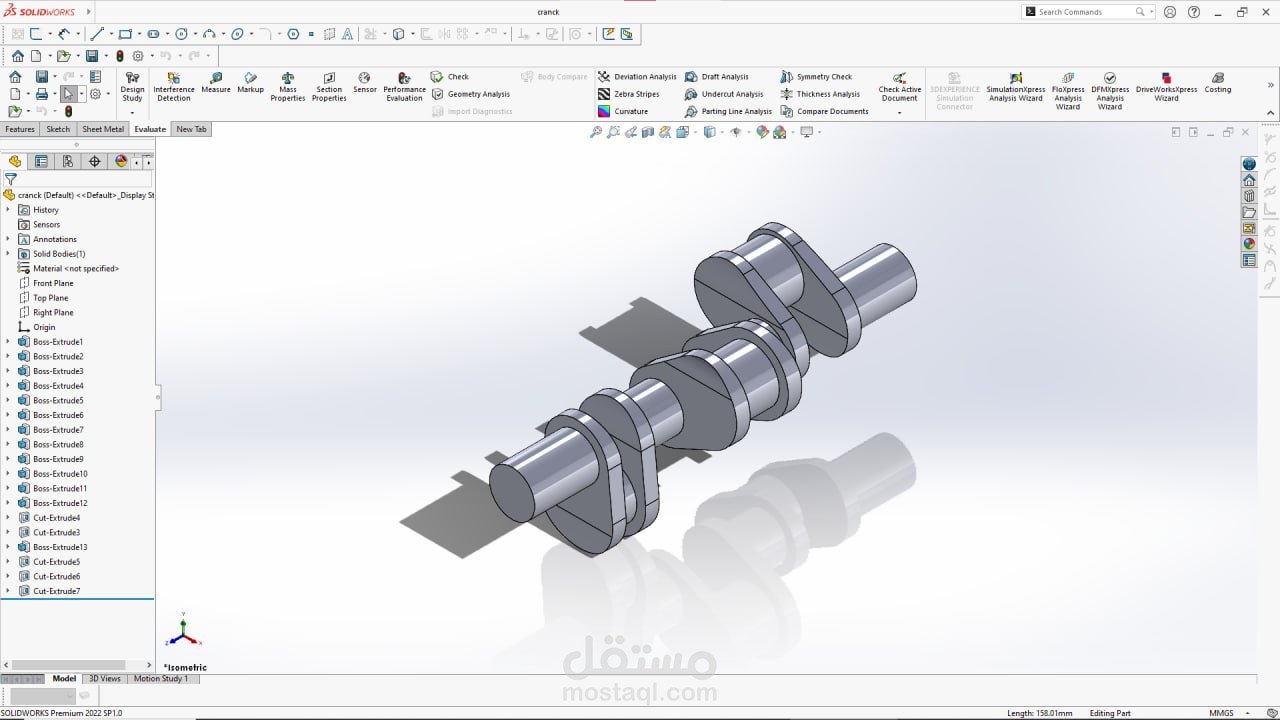Open the Design Study dropdown arrow
1280x720 pixels.
132,112
